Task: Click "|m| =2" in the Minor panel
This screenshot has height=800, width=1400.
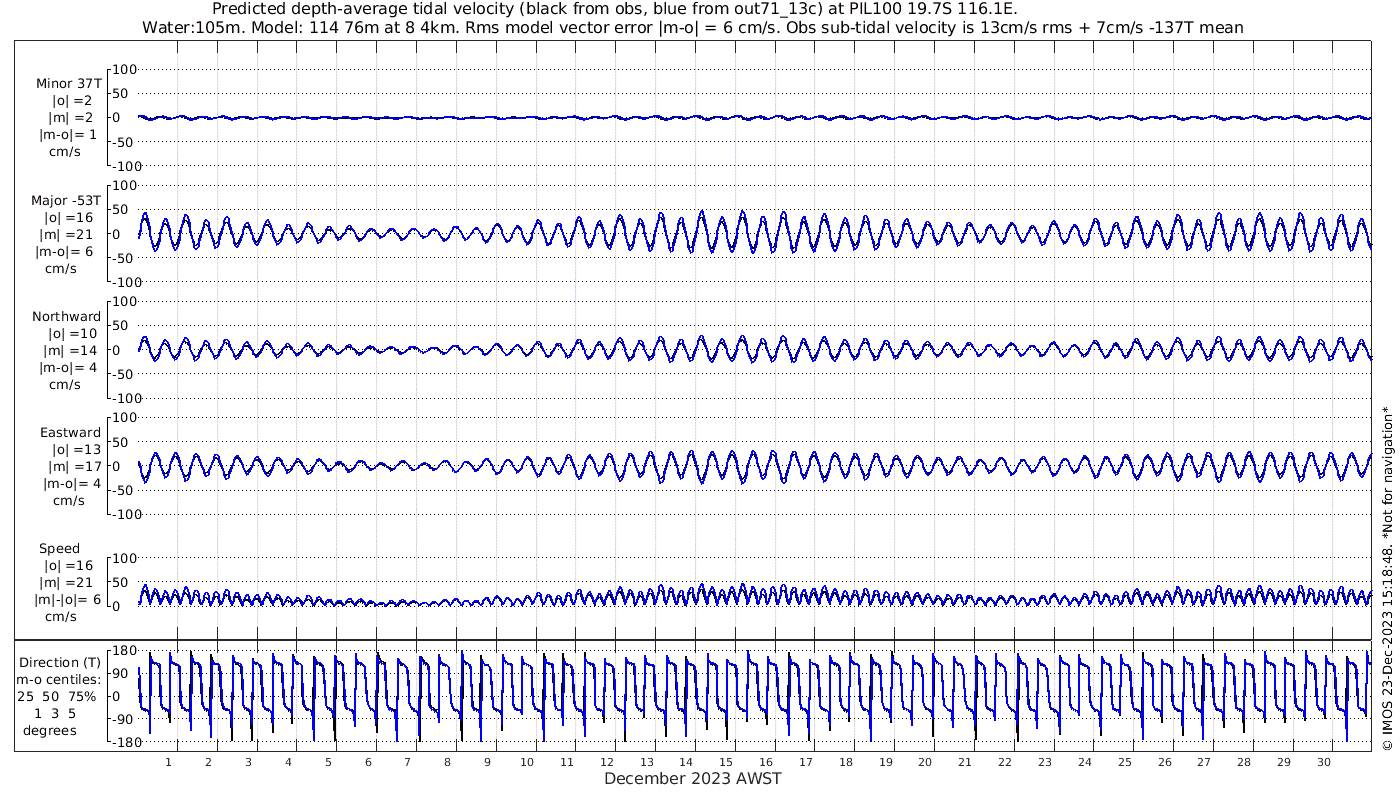Action: [71, 118]
